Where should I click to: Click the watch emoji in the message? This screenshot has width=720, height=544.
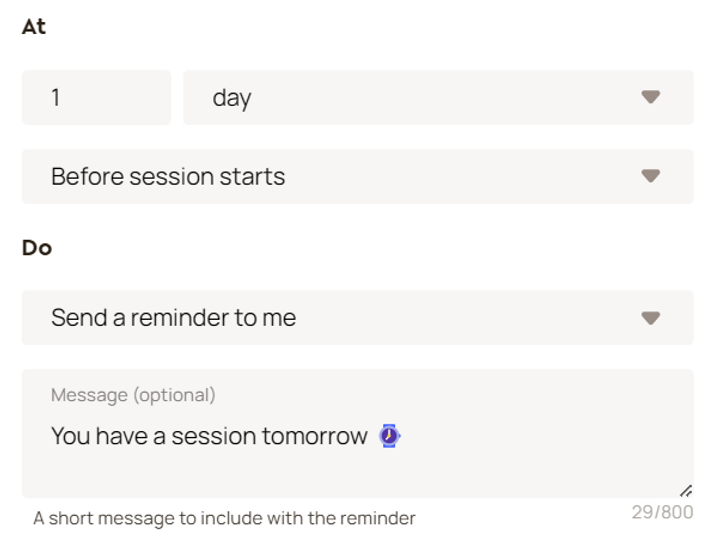pyautogui.click(x=389, y=436)
